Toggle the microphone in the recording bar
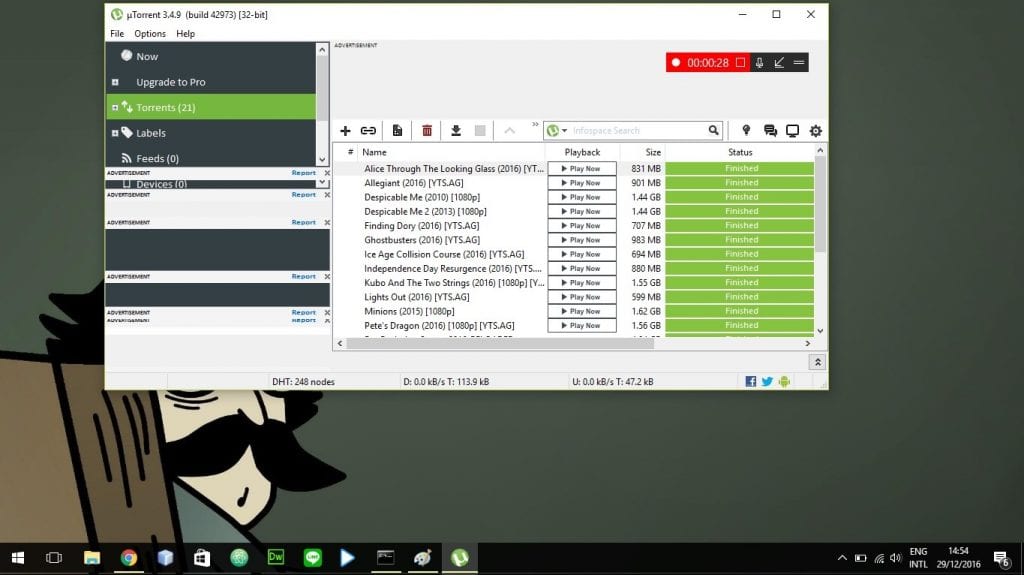 759,63
